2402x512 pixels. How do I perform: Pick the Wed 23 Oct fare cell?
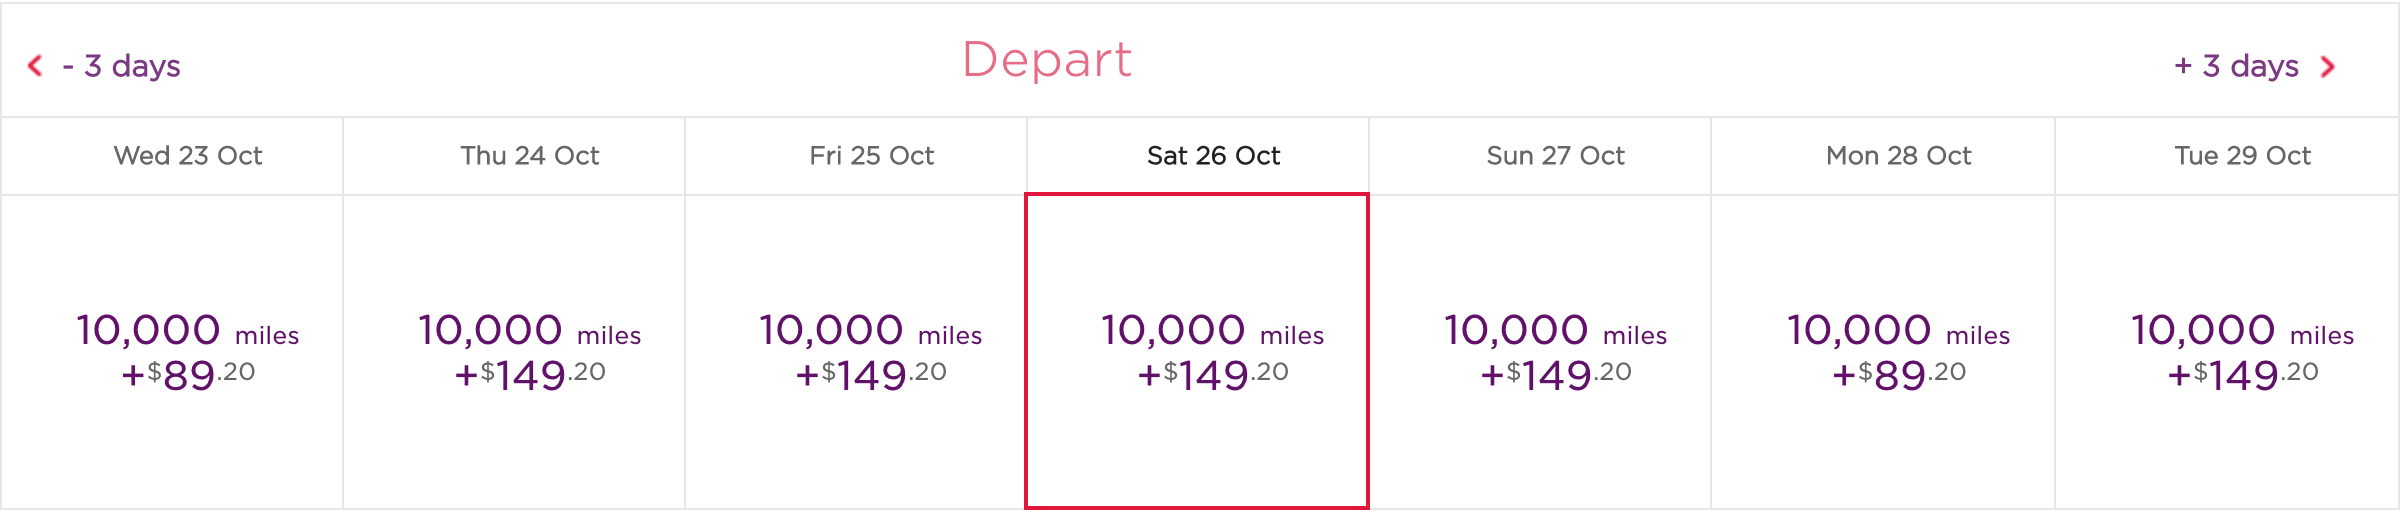pos(188,351)
